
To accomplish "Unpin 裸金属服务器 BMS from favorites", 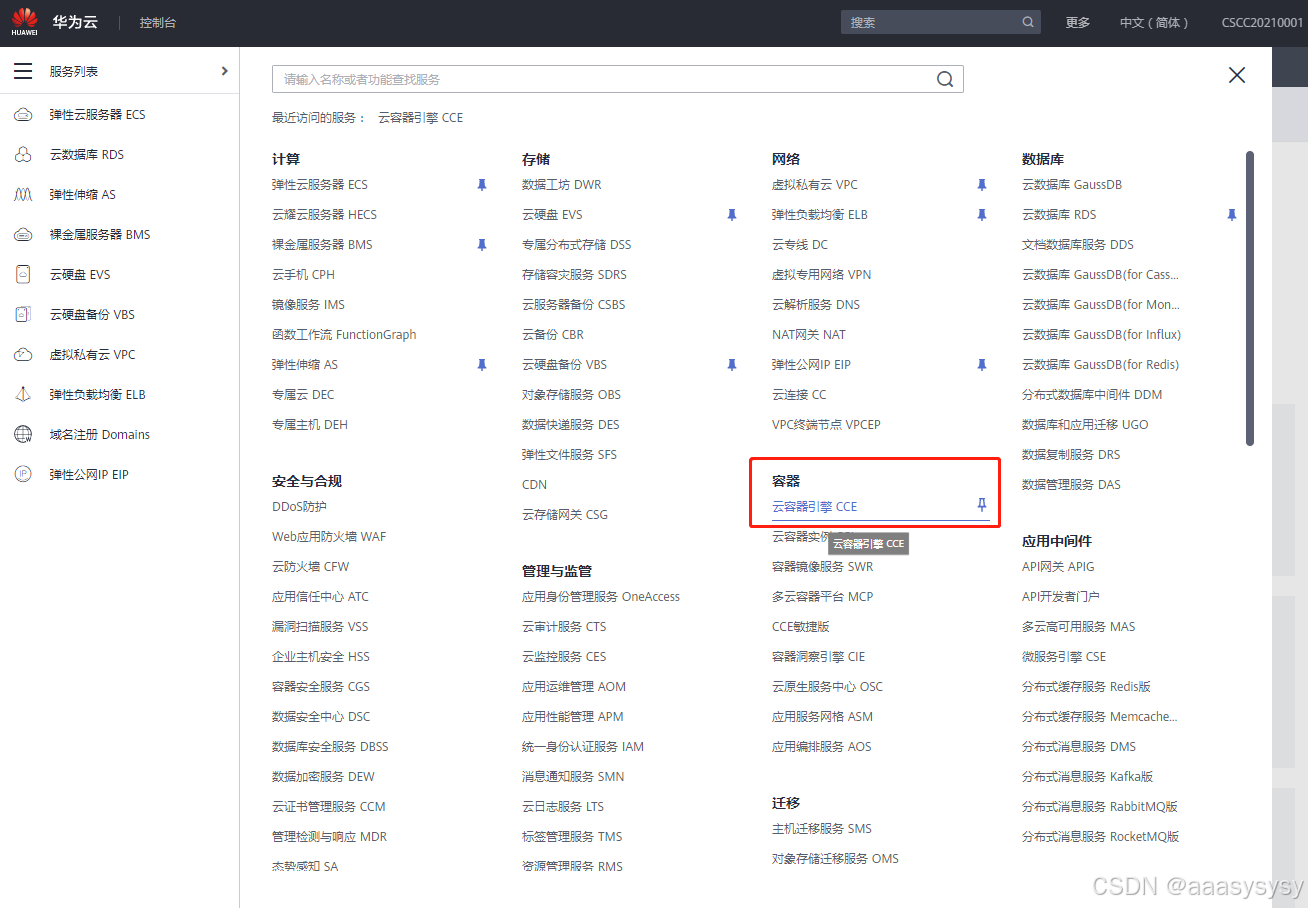I will point(482,245).
